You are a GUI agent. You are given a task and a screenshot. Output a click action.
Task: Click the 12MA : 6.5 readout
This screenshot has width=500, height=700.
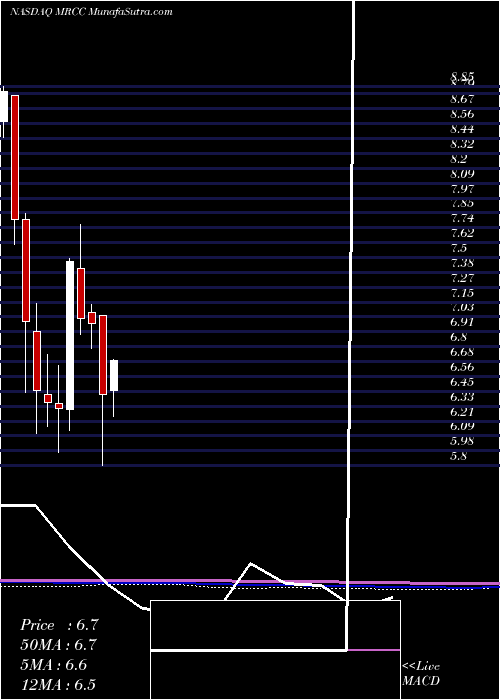(58, 685)
